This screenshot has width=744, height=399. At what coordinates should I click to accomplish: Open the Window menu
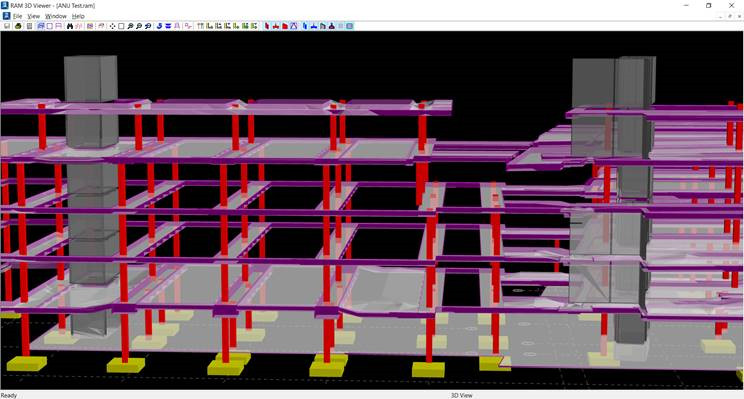pyautogui.click(x=56, y=16)
